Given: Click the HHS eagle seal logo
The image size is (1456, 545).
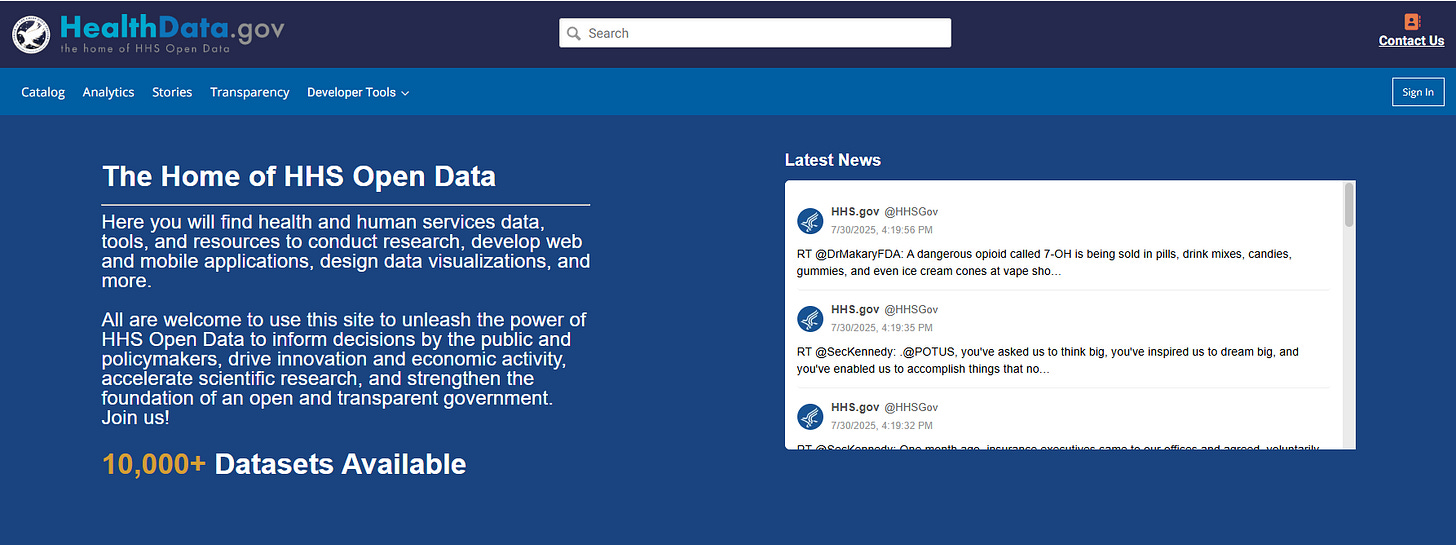Looking at the screenshot, I should [31, 34].
